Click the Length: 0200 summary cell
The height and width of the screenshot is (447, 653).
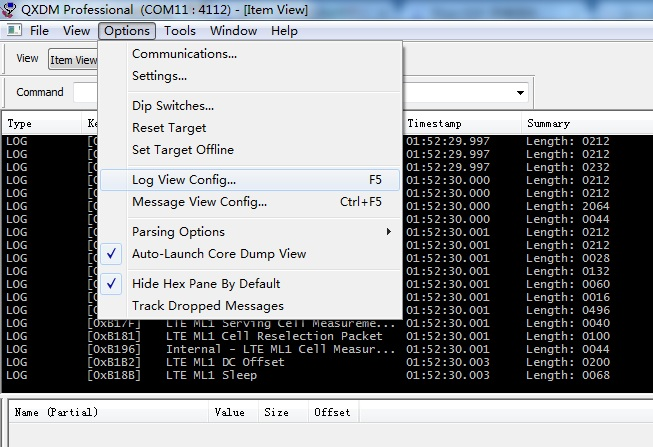(x=568, y=362)
